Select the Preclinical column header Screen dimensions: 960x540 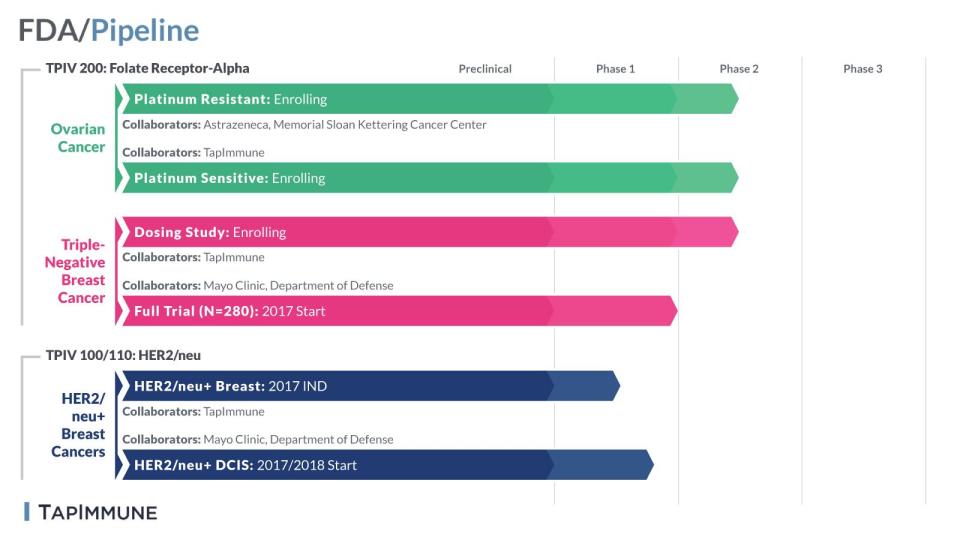coord(485,69)
